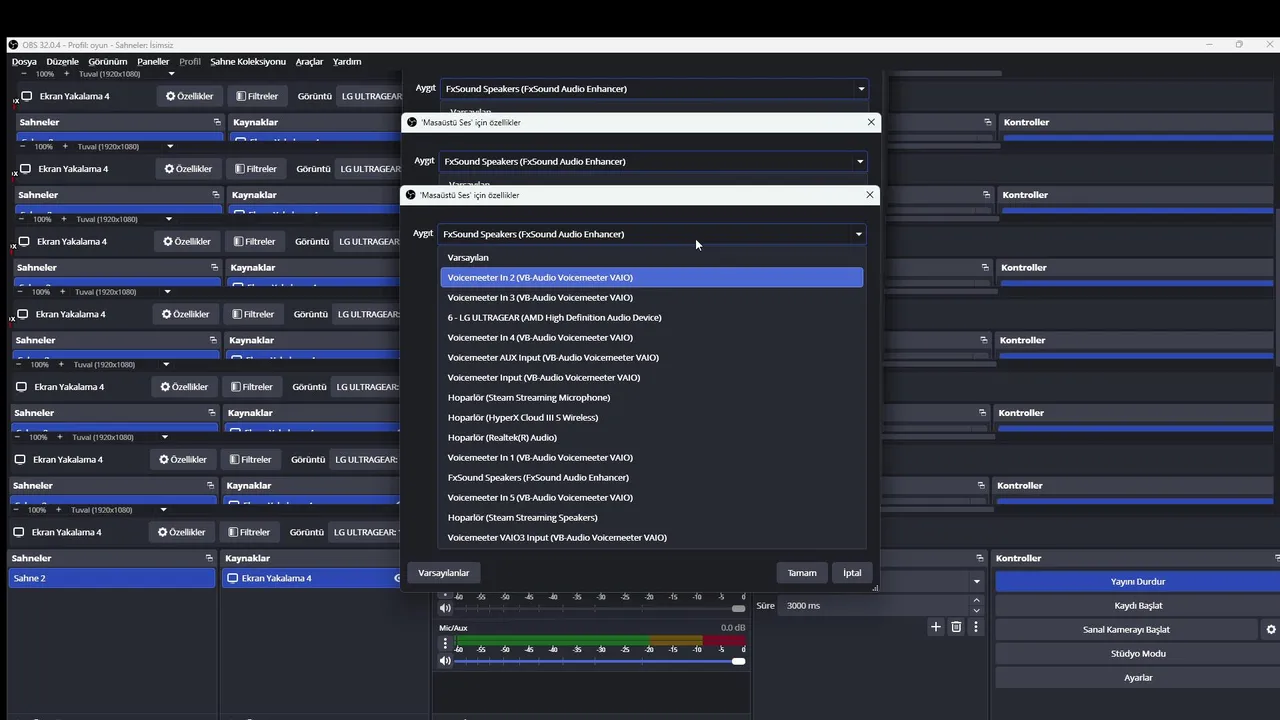Open the Profil menu
This screenshot has width=1280, height=720.
[x=190, y=61]
